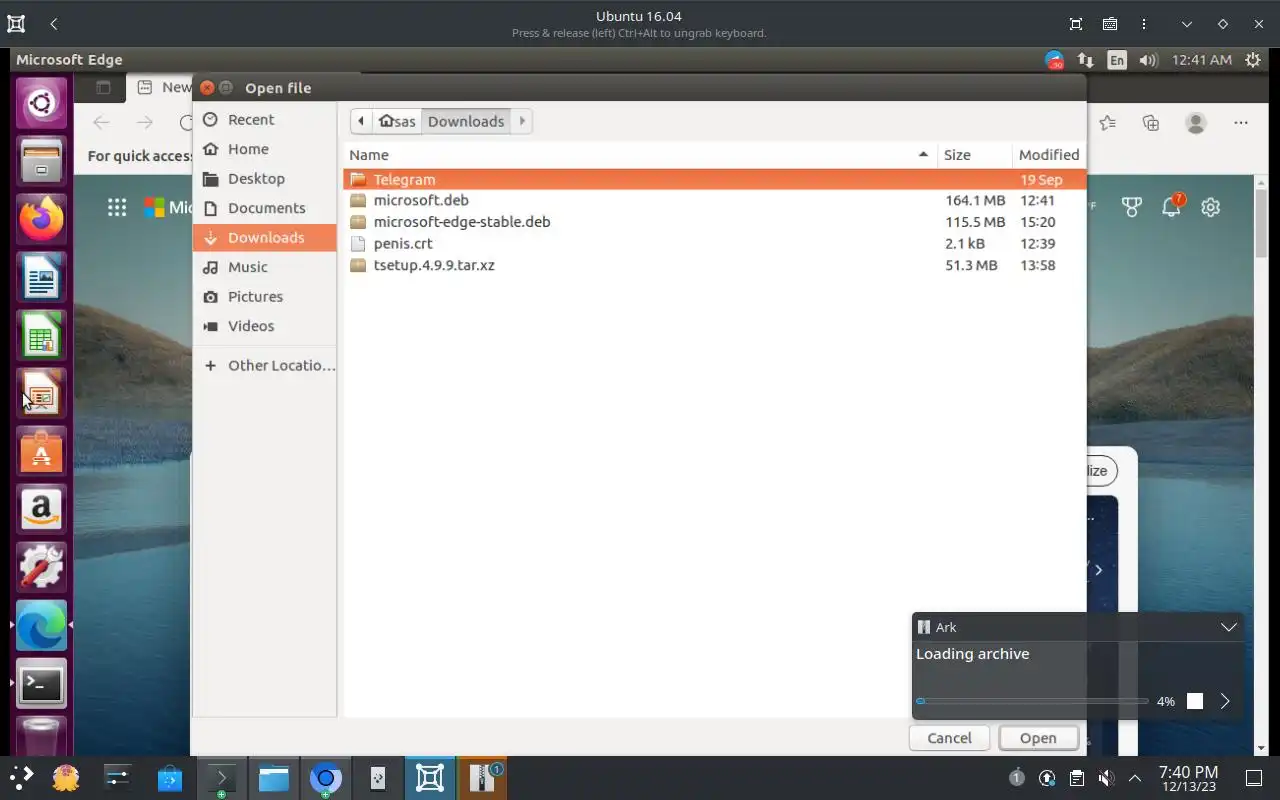The height and width of the screenshot is (800, 1280).
Task: Expand Ark job details arrow
Action: (1225, 702)
